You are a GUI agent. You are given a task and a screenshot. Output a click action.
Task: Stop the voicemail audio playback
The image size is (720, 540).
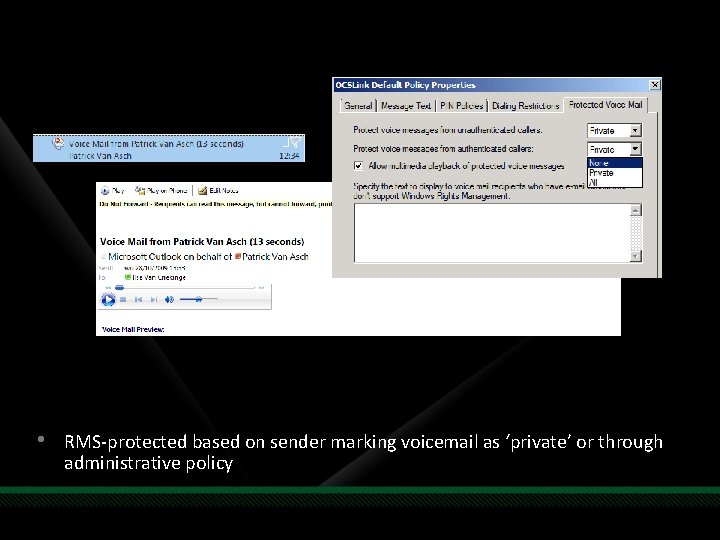pos(123,300)
